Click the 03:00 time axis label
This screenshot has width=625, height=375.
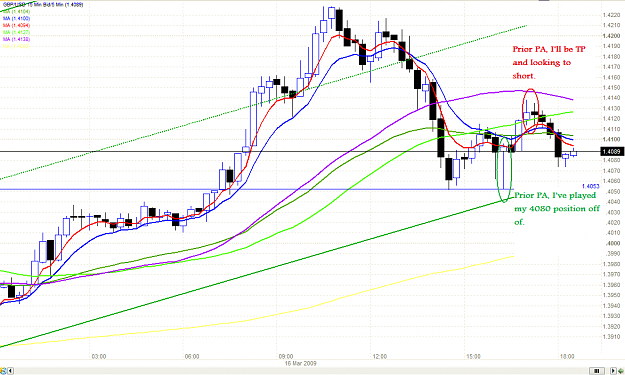98,356
